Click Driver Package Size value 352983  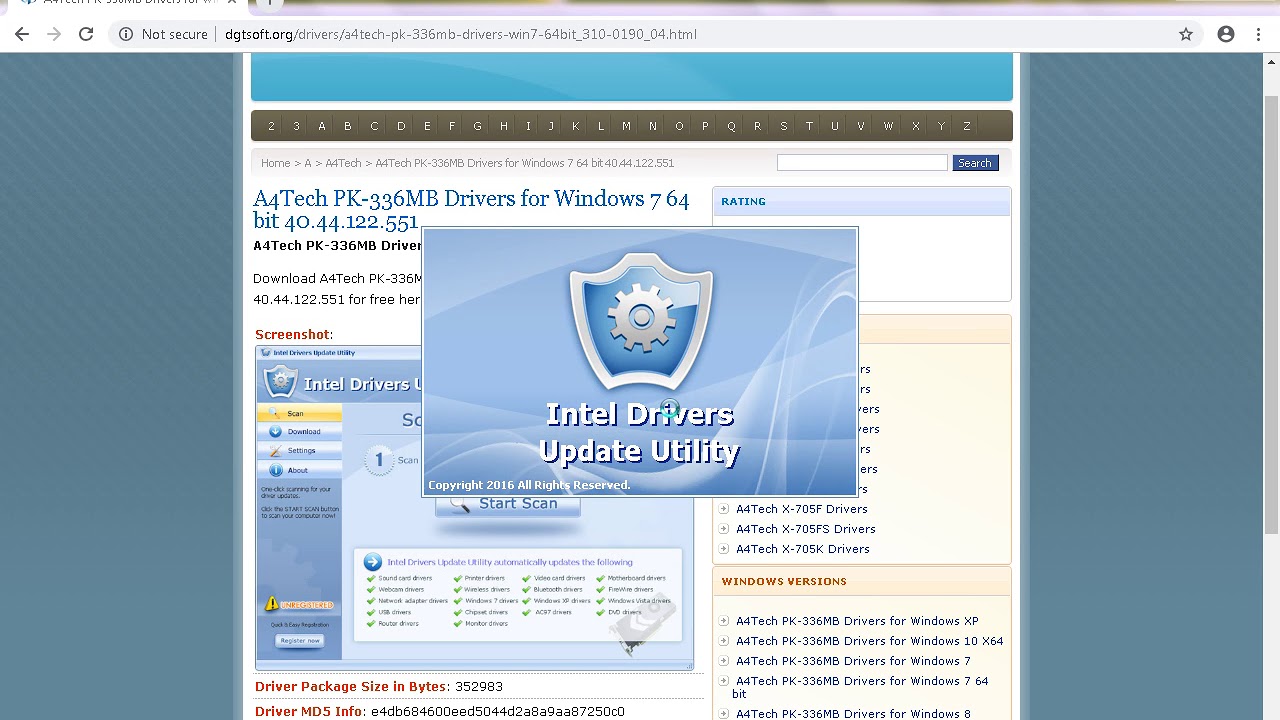[x=479, y=687]
